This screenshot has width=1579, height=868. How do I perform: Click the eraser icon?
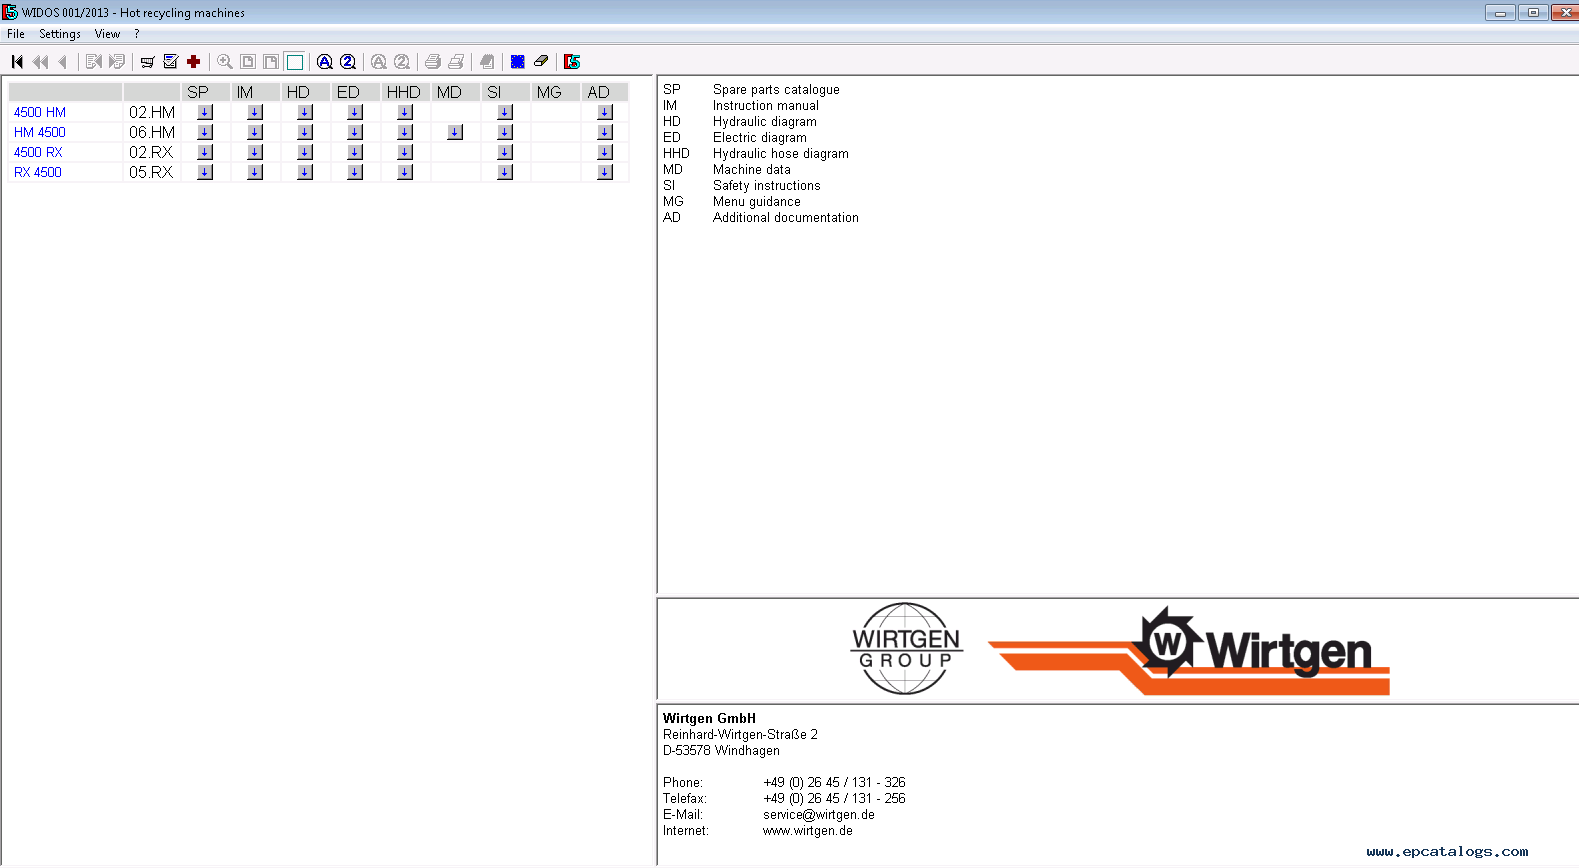pyautogui.click(x=541, y=62)
